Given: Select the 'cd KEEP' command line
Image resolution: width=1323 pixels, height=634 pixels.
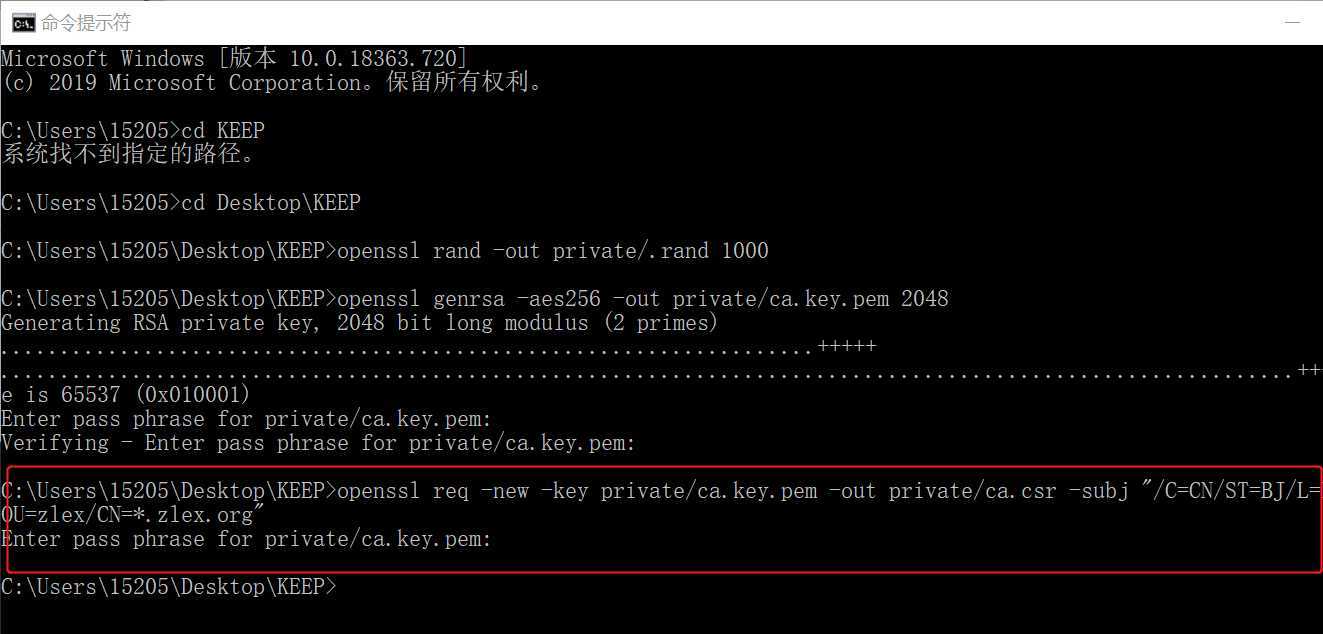Looking at the screenshot, I should click(x=133, y=131).
